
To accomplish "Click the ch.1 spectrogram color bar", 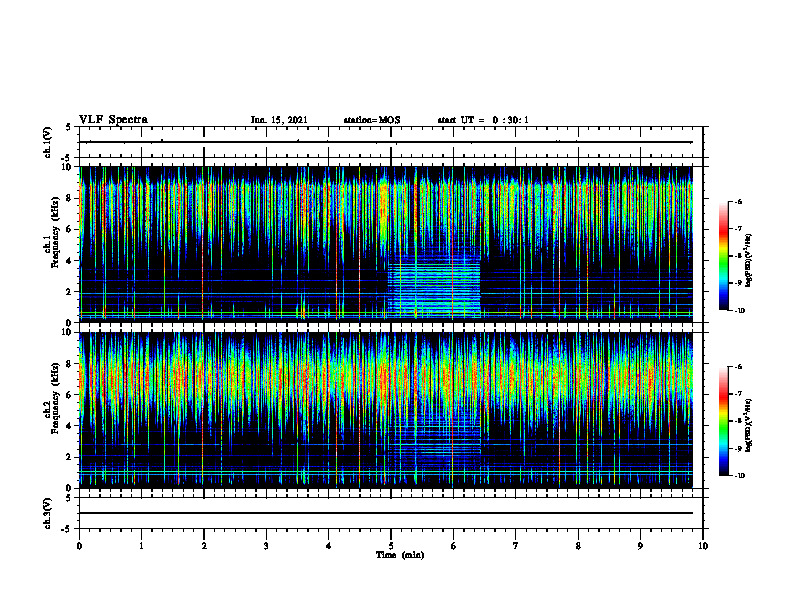I will pyautogui.click(x=724, y=256).
